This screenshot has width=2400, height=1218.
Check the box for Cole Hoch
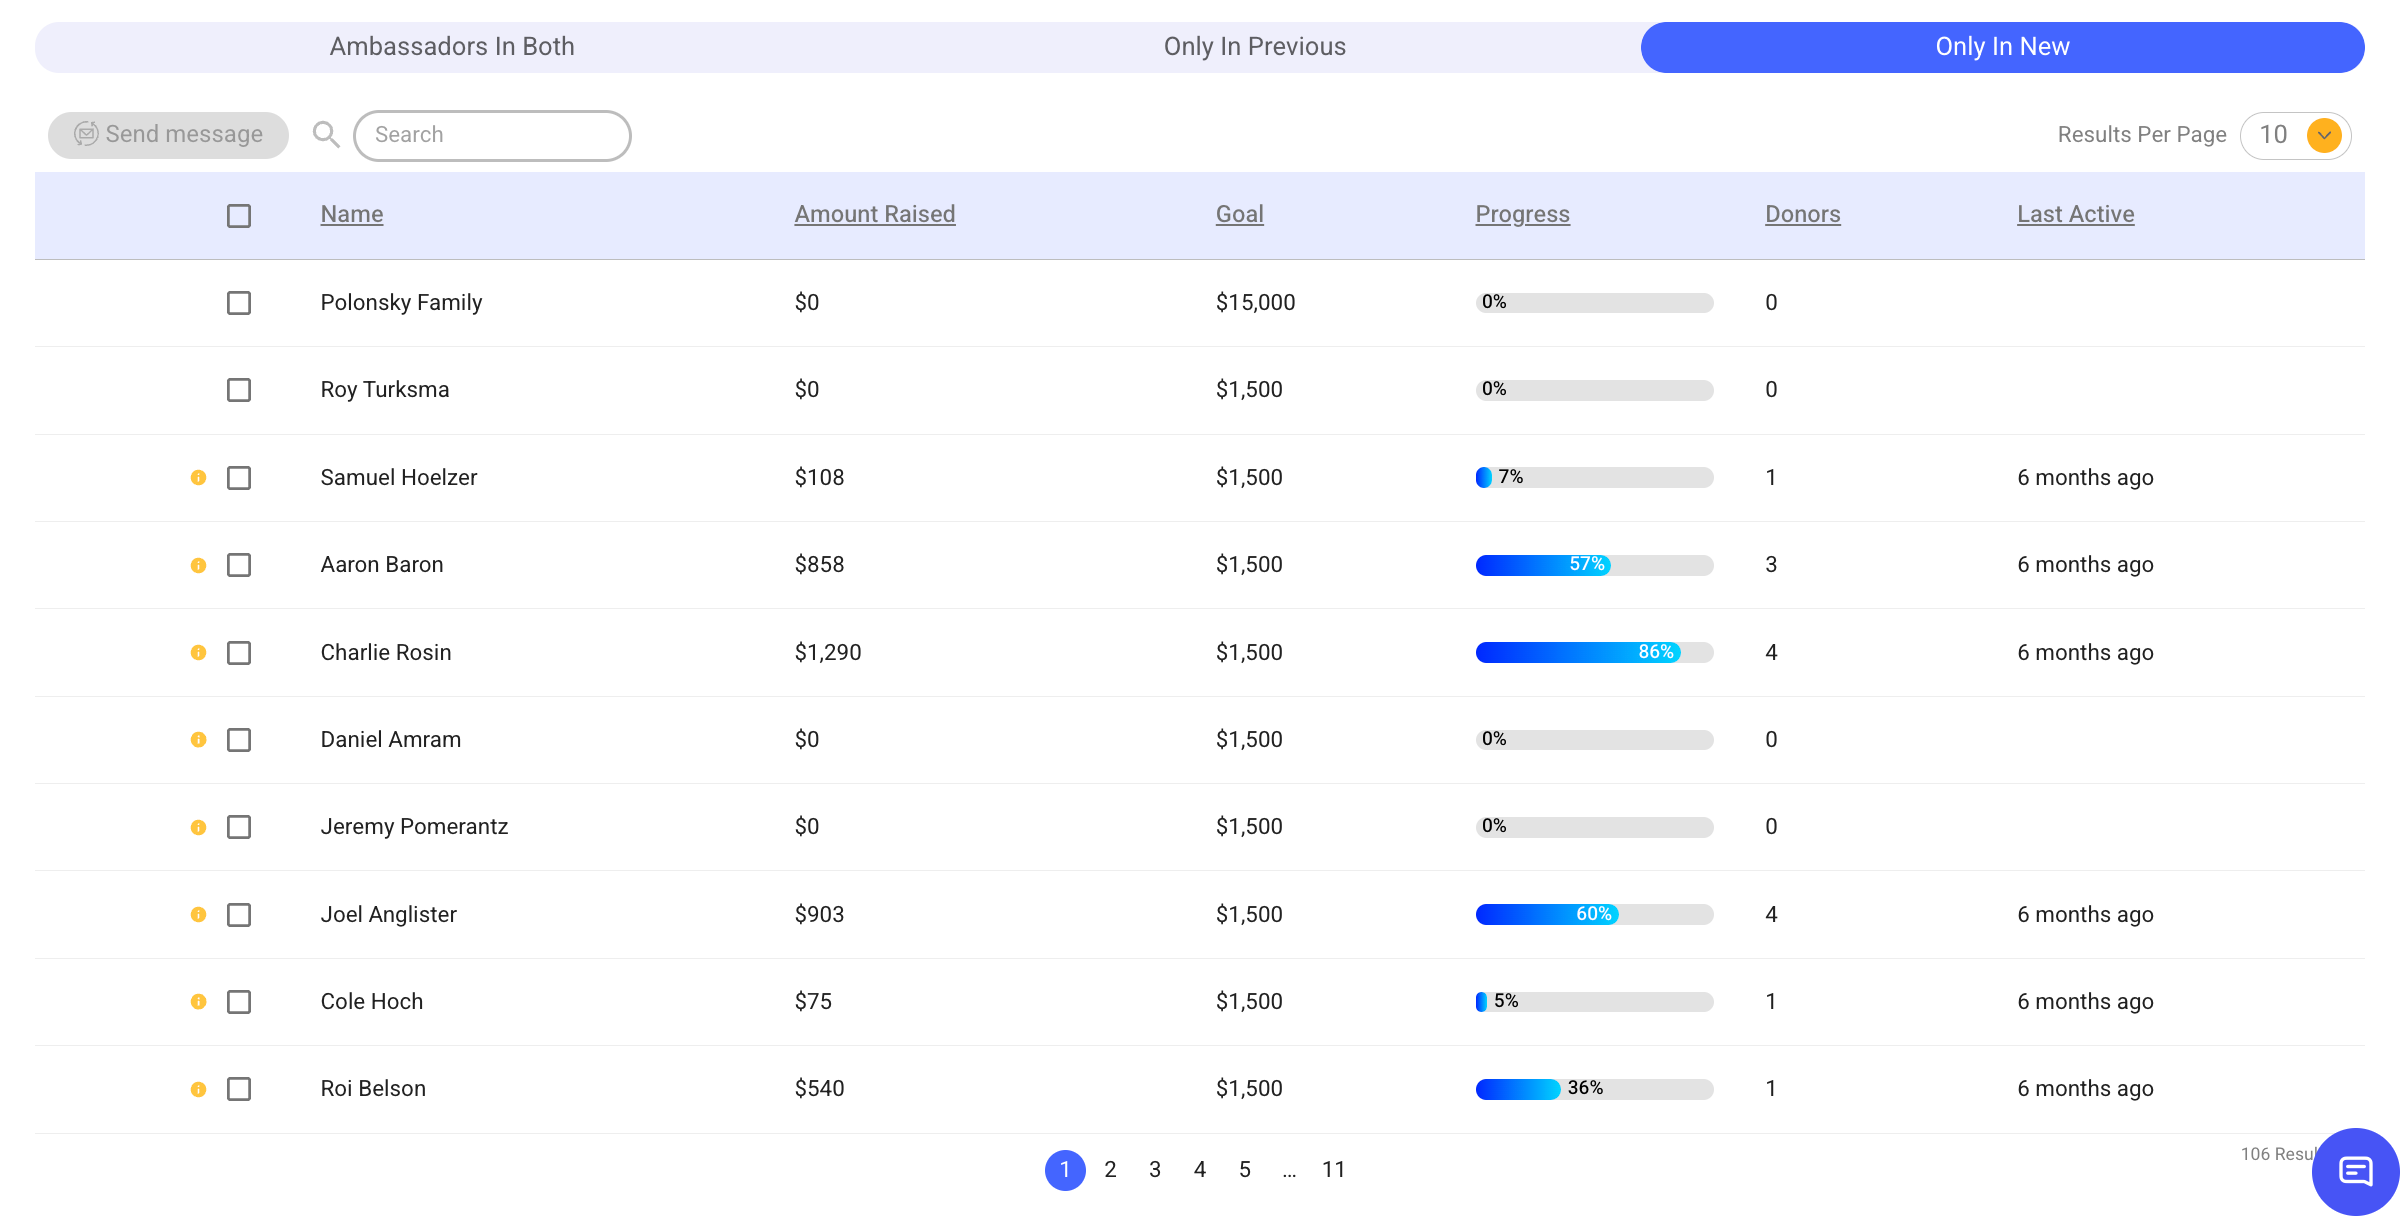point(239,1002)
